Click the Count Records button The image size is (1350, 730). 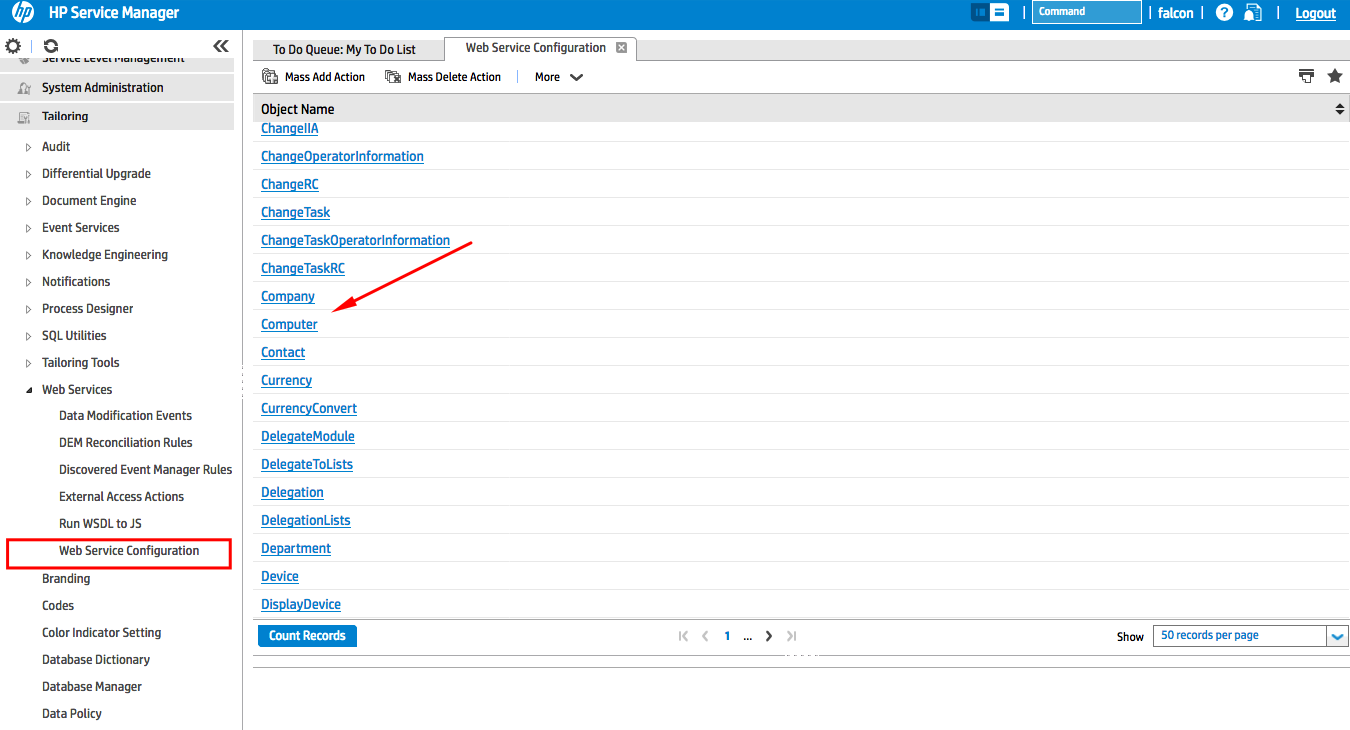307,635
